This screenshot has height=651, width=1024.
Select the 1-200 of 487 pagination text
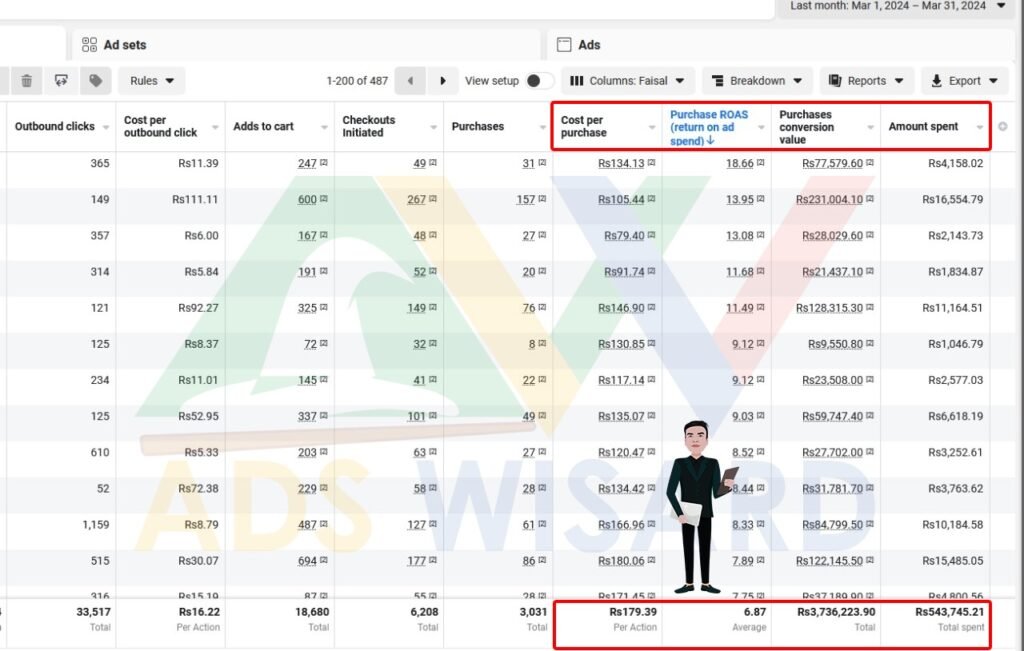click(x=357, y=81)
